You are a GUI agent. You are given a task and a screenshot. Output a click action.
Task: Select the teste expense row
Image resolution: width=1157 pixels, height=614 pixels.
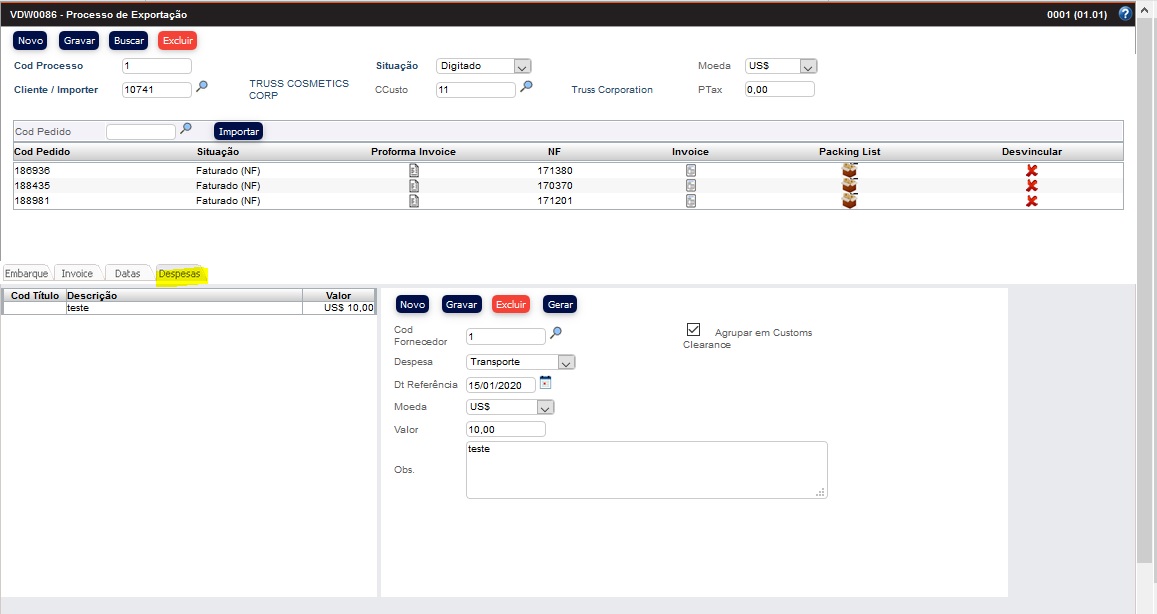(x=183, y=308)
